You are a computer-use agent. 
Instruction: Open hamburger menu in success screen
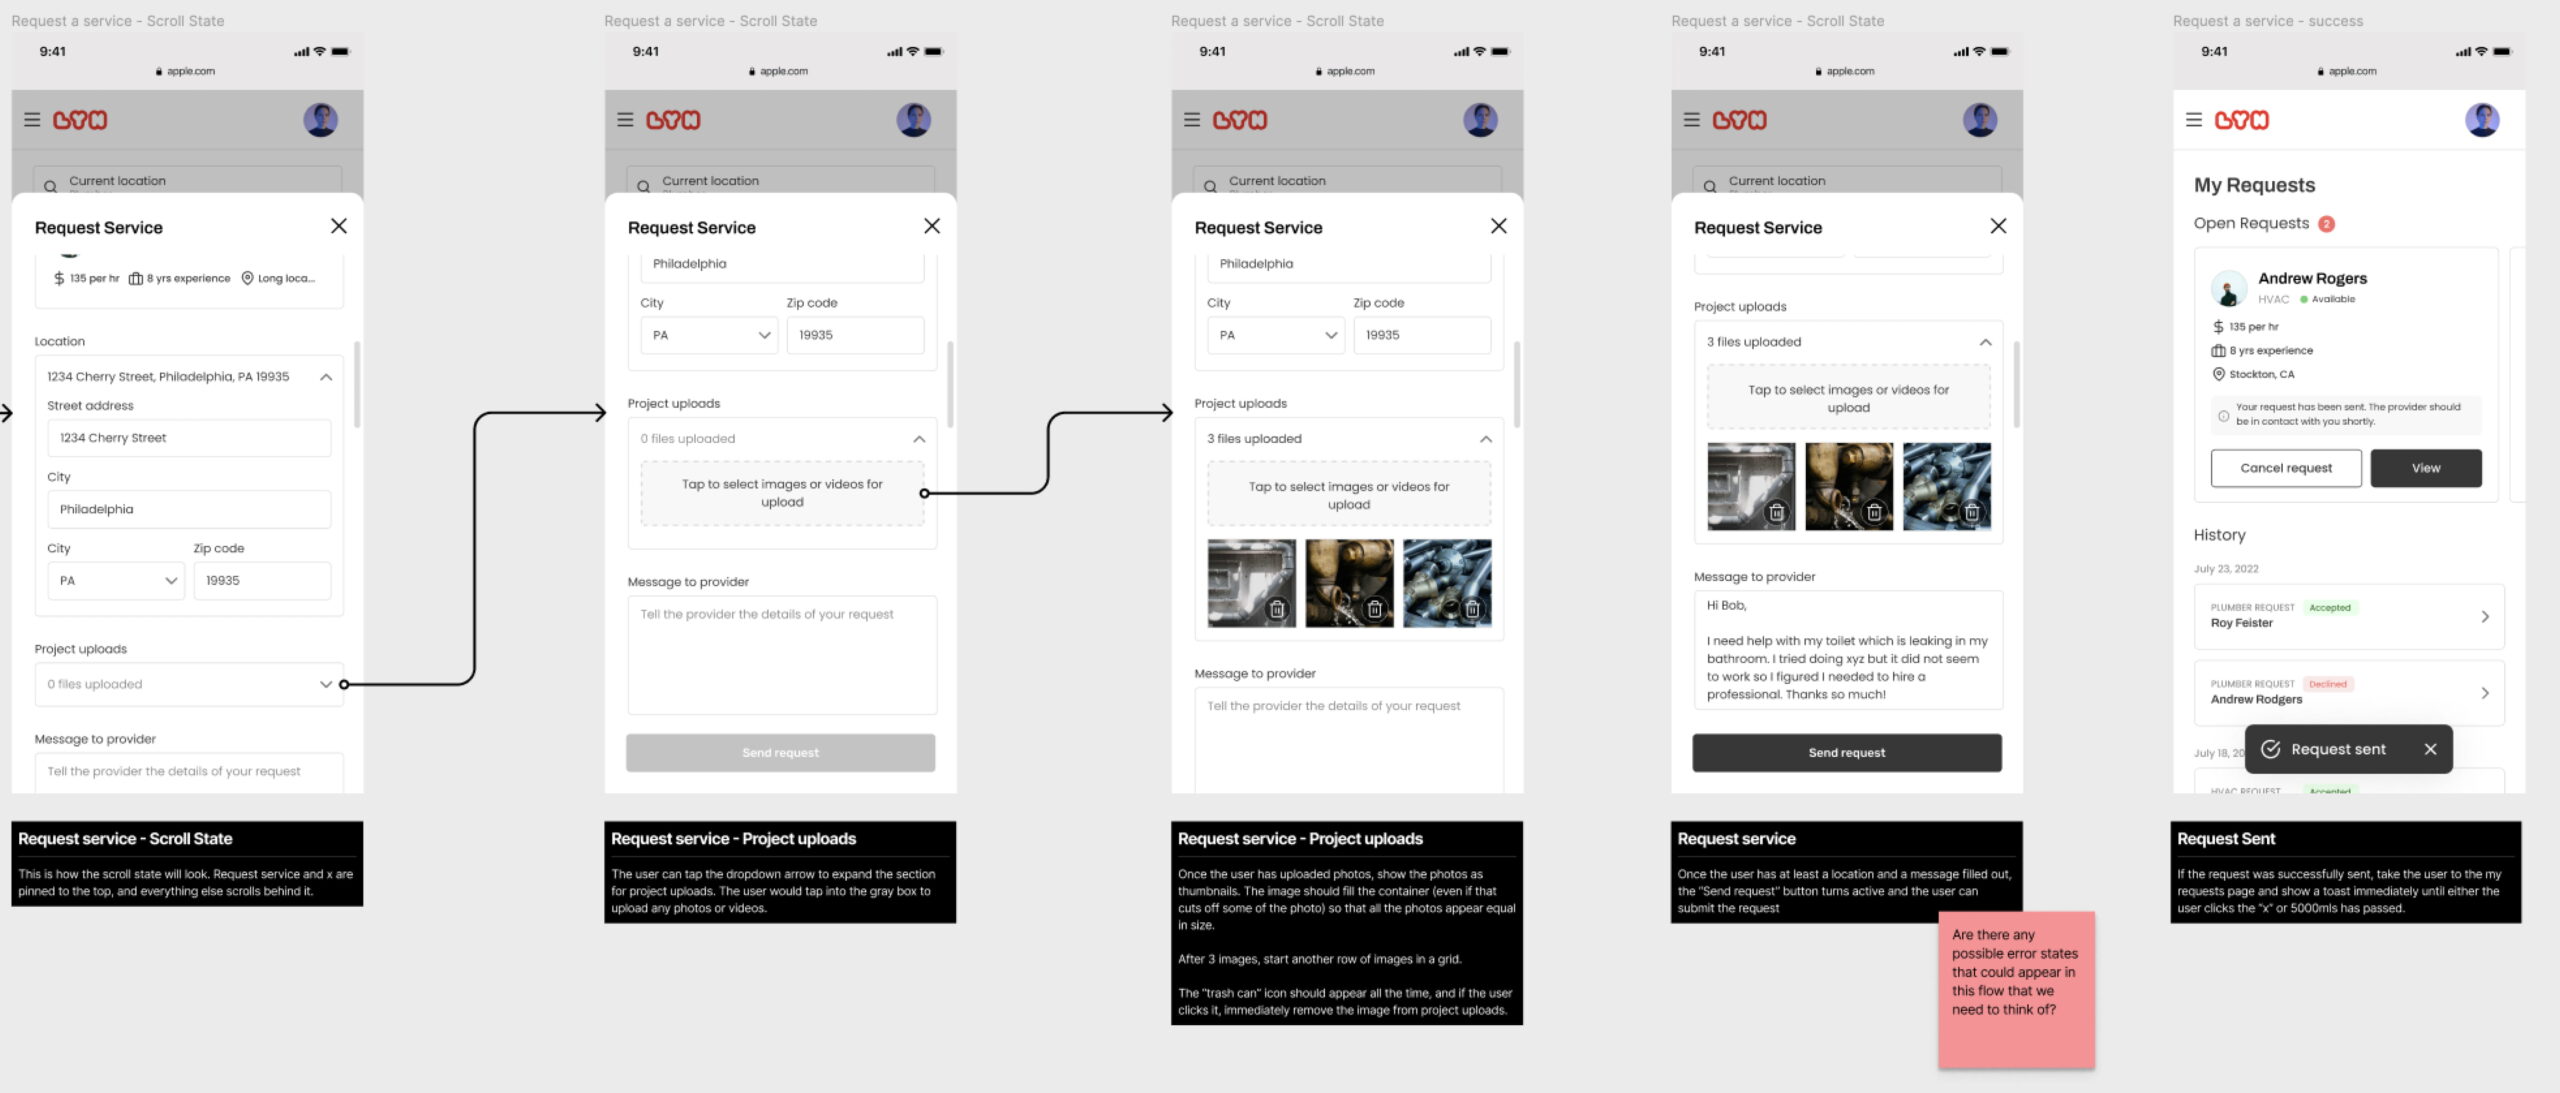[x=2194, y=120]
